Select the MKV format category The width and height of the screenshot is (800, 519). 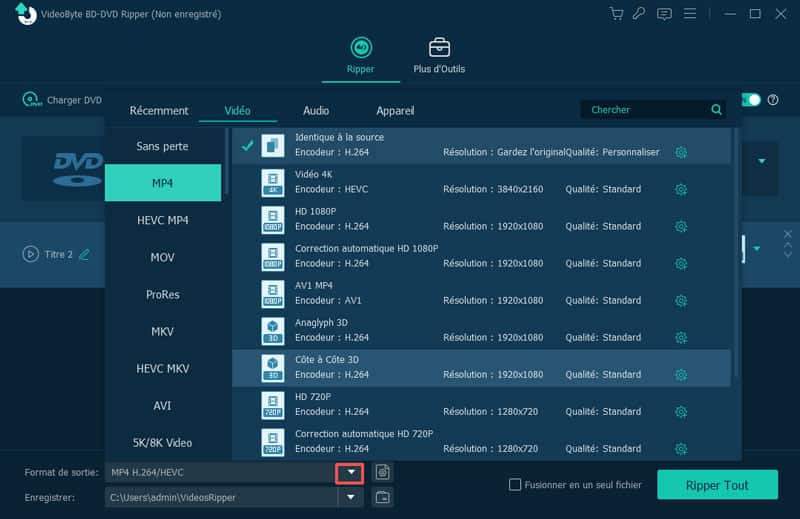(163, 331)
